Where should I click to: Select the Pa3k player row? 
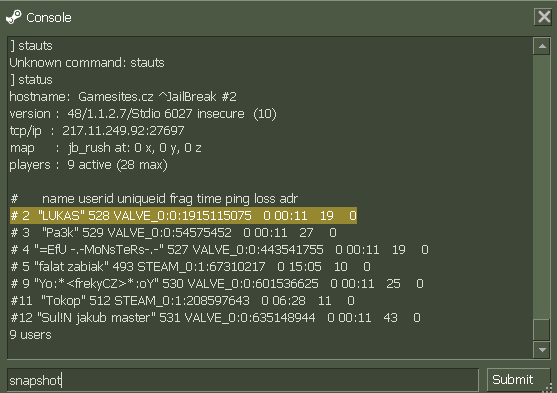coord(173,233)
